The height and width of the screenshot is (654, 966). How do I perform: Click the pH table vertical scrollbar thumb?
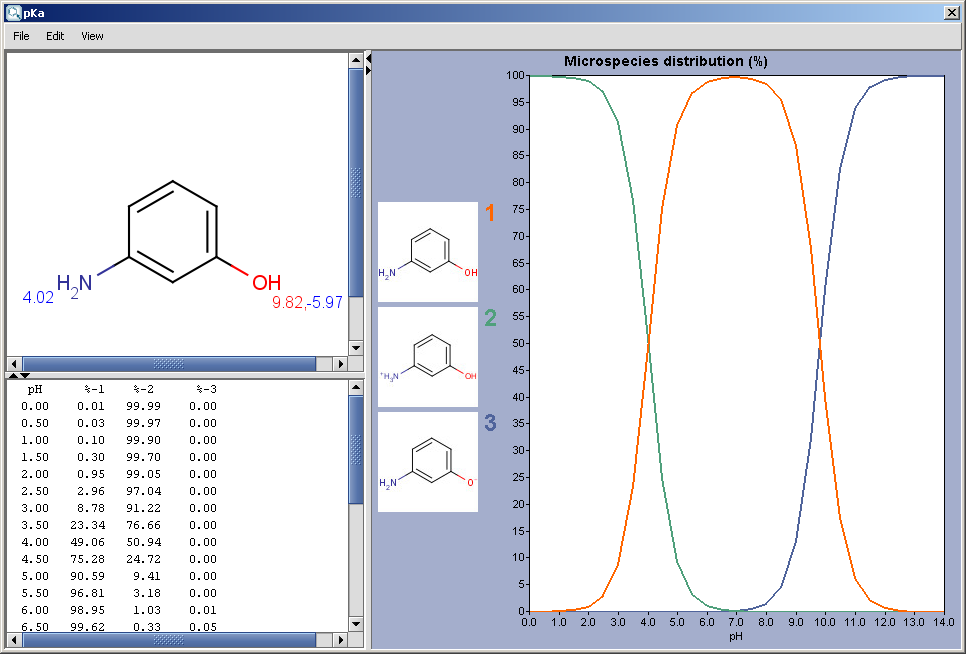tap(356, 450)
